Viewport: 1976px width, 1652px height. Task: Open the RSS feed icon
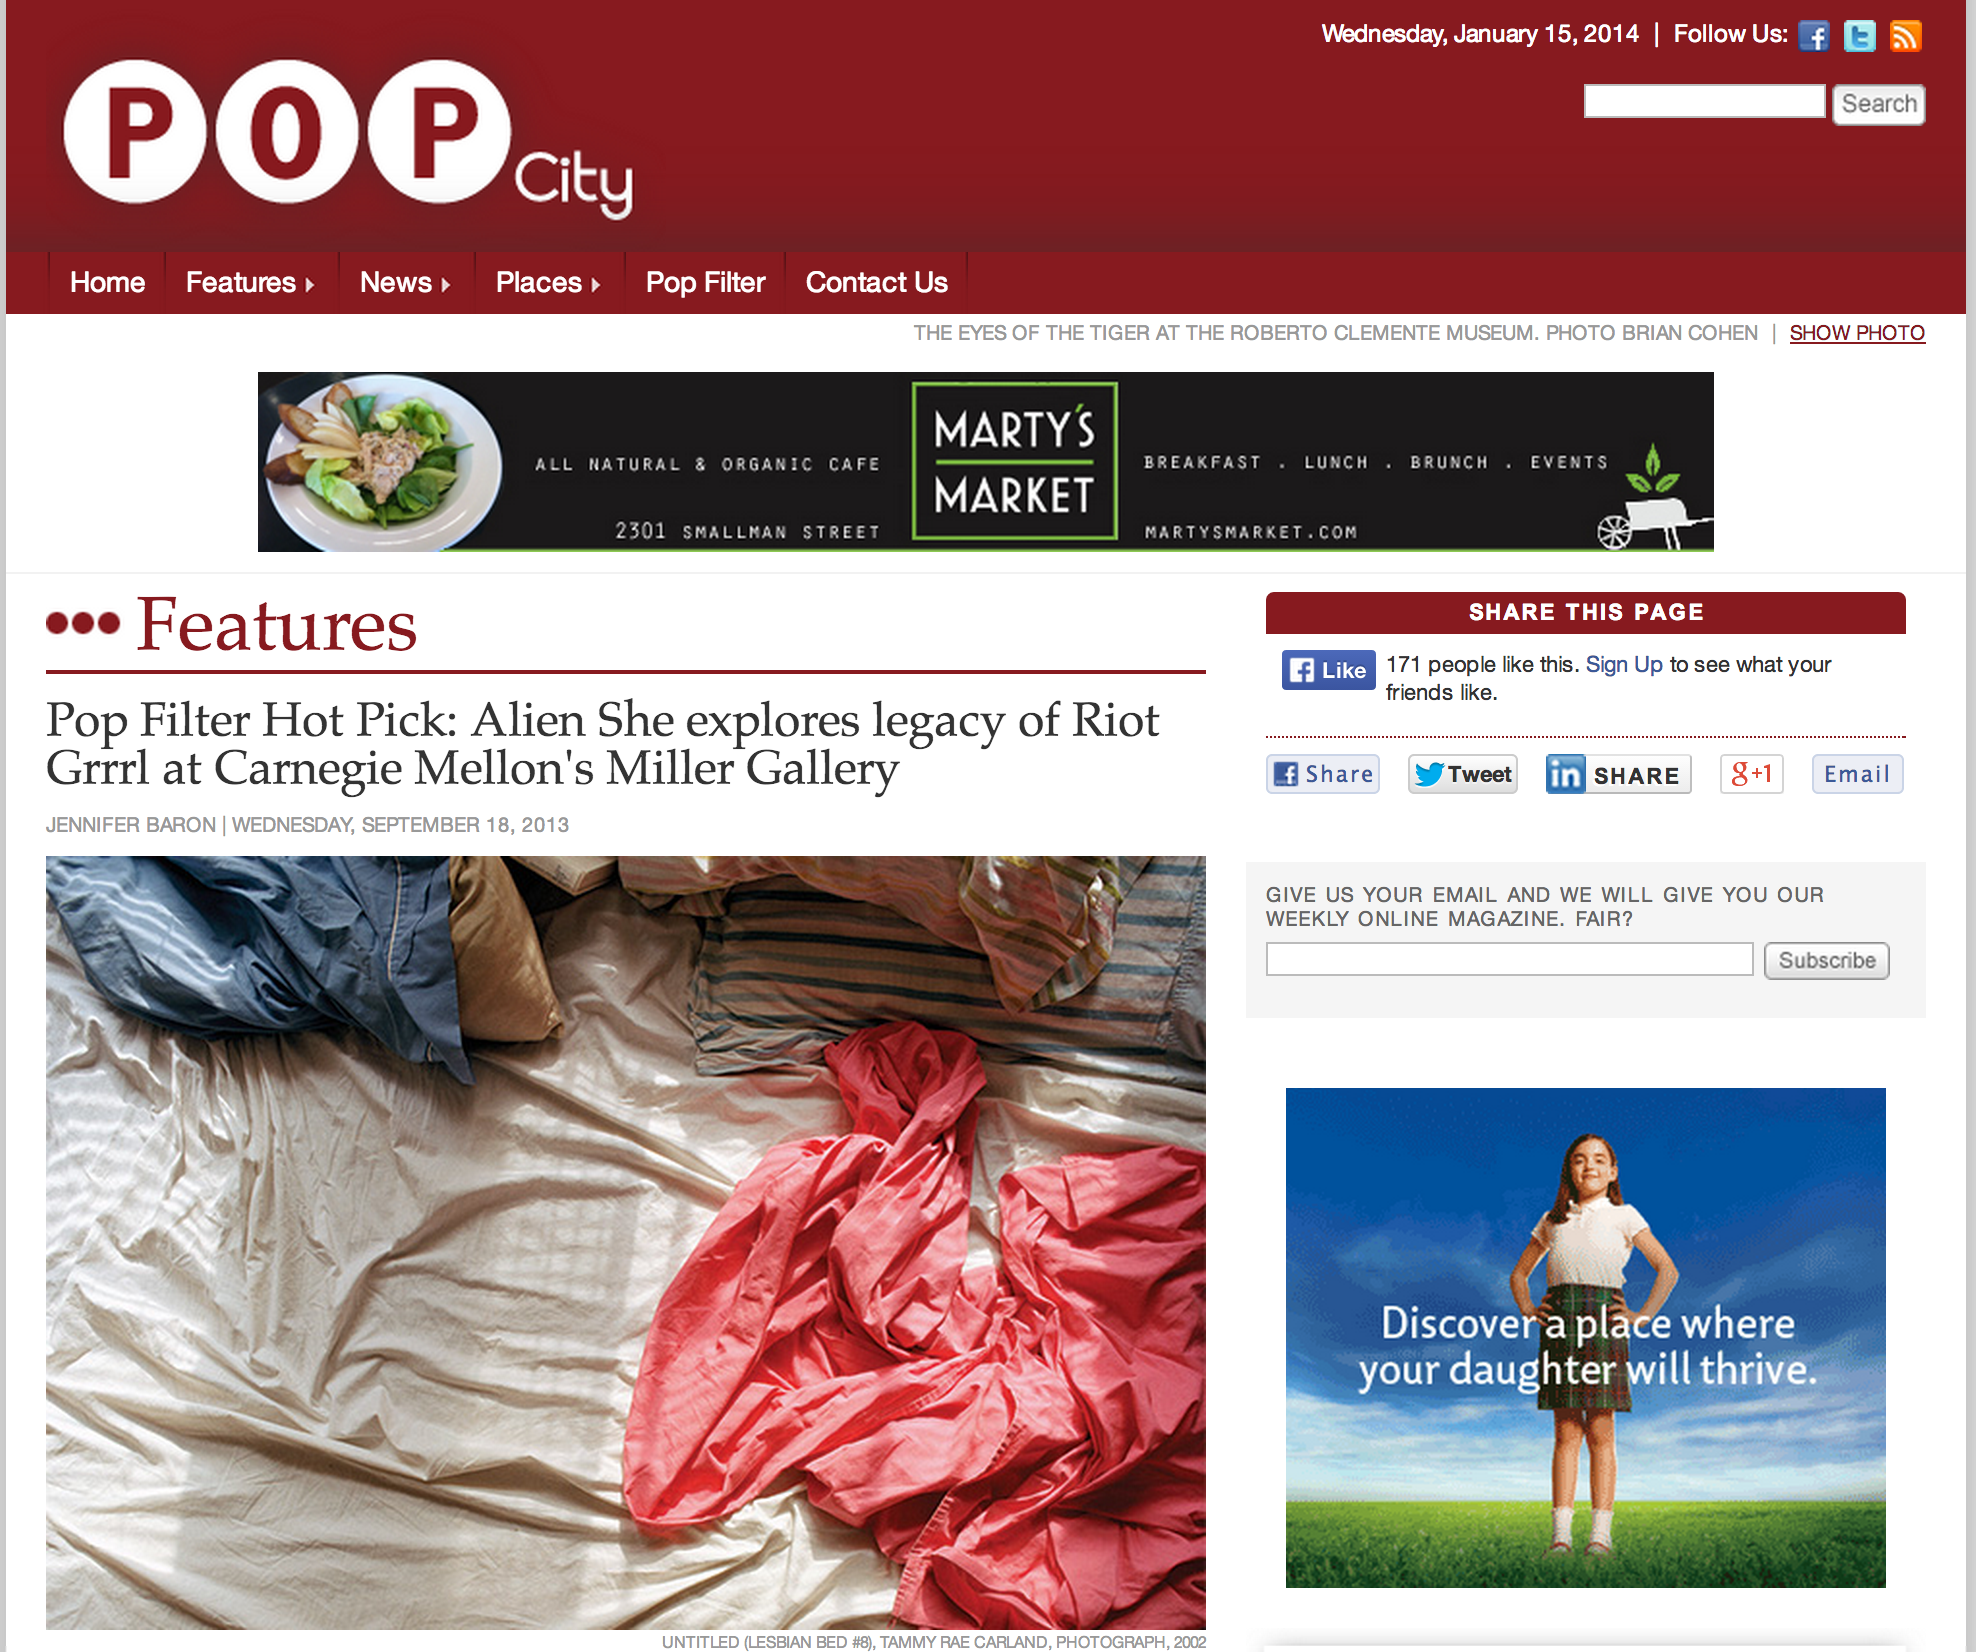coord(1905,36)
